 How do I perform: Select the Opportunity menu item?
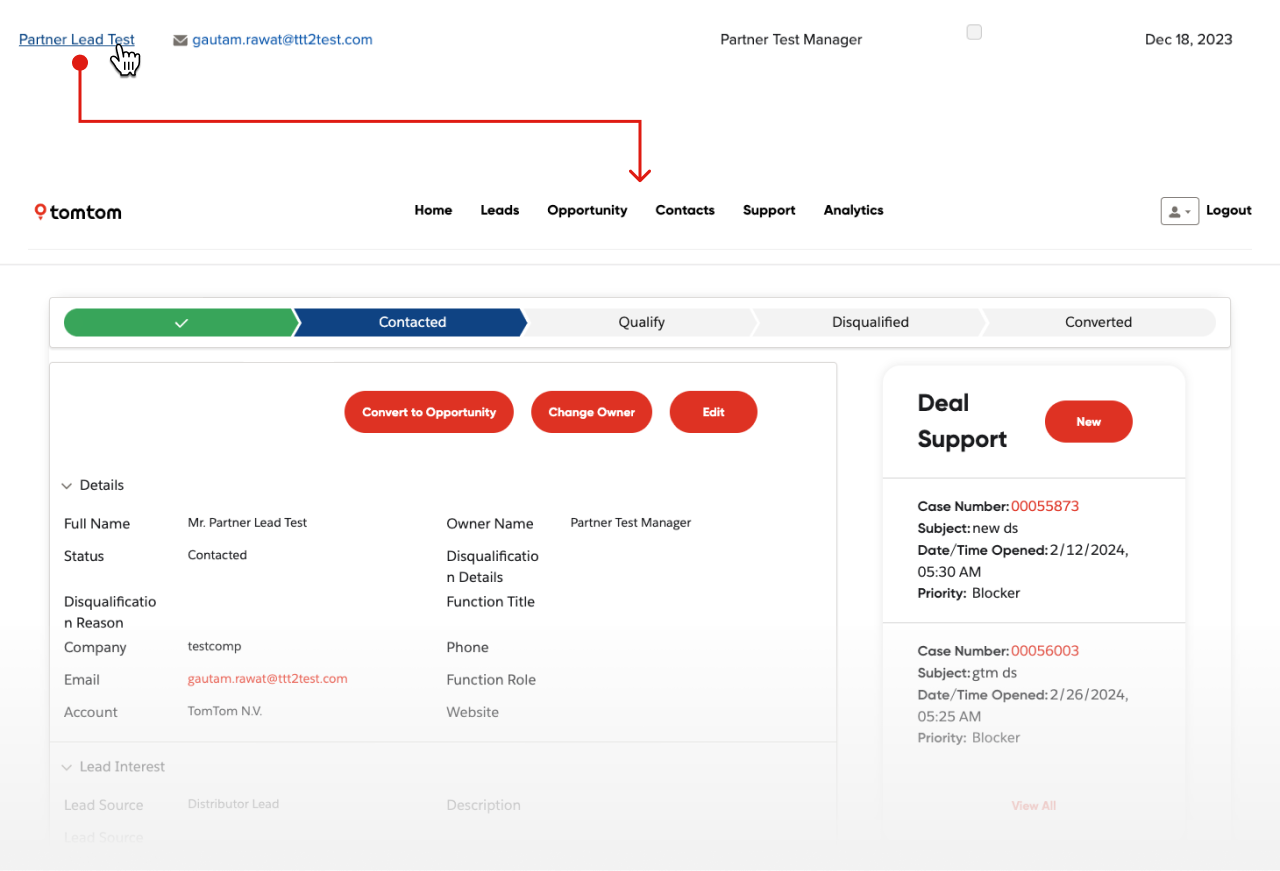587,210
